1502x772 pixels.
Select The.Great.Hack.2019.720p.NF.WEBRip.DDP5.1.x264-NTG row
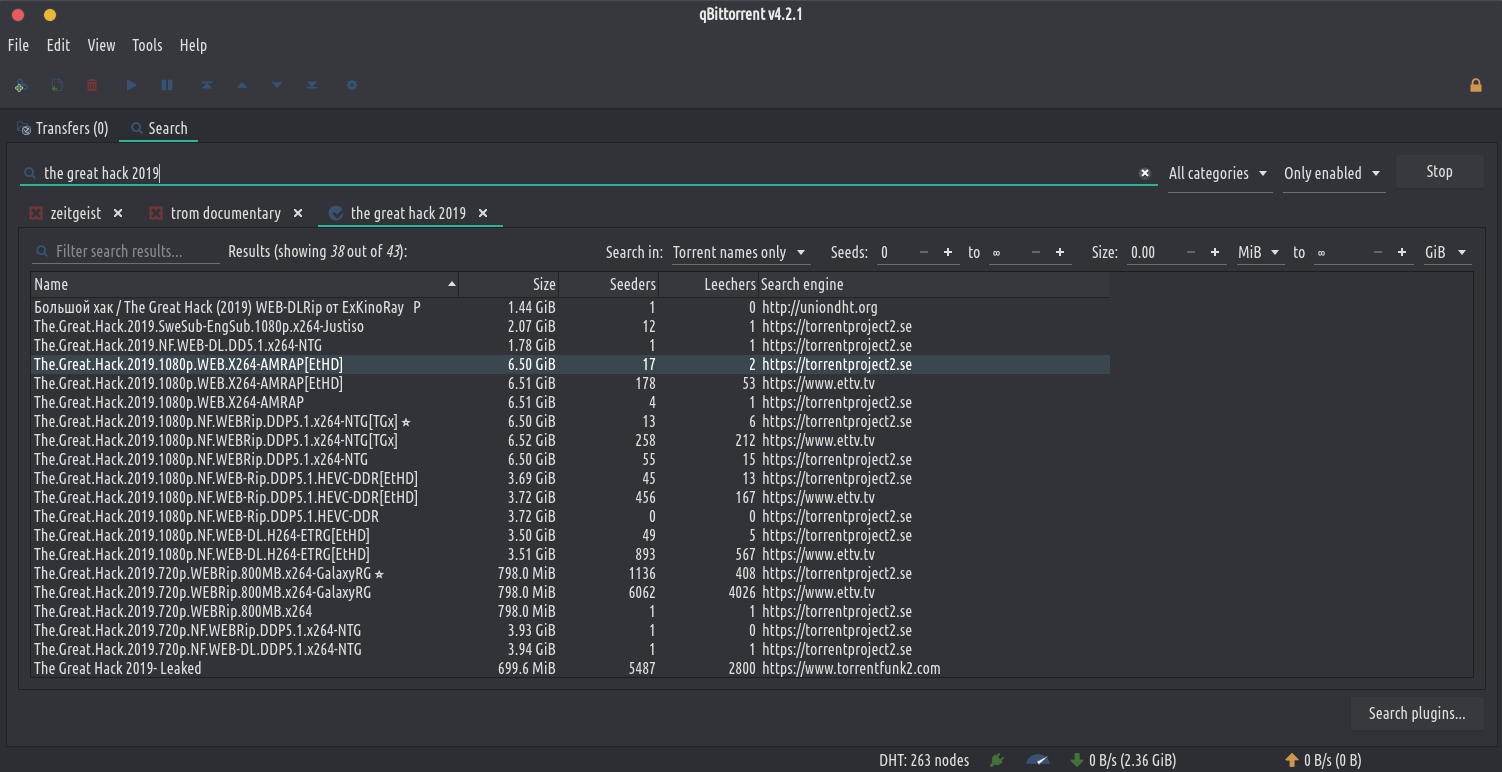pos(570,631)
